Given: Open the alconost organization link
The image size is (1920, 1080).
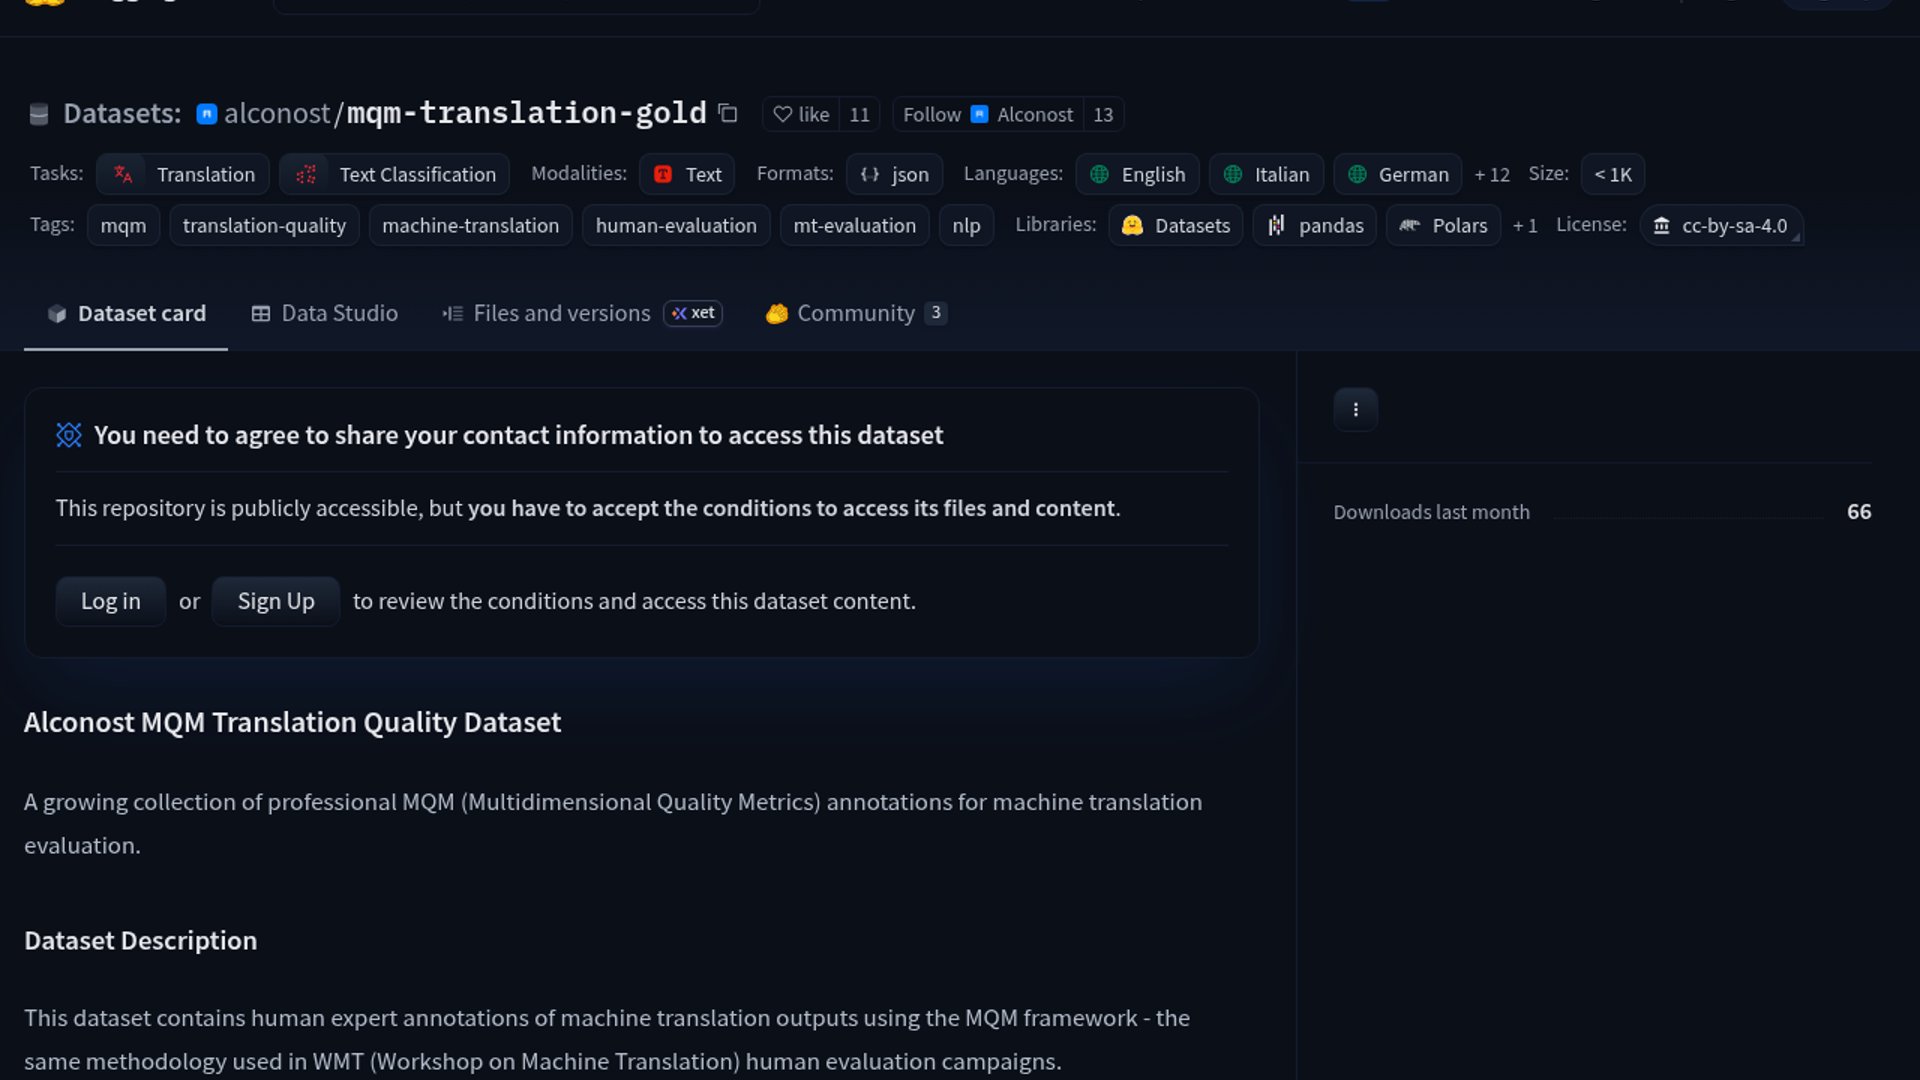Looking at the screenshot, I should [x=276, y=114].
